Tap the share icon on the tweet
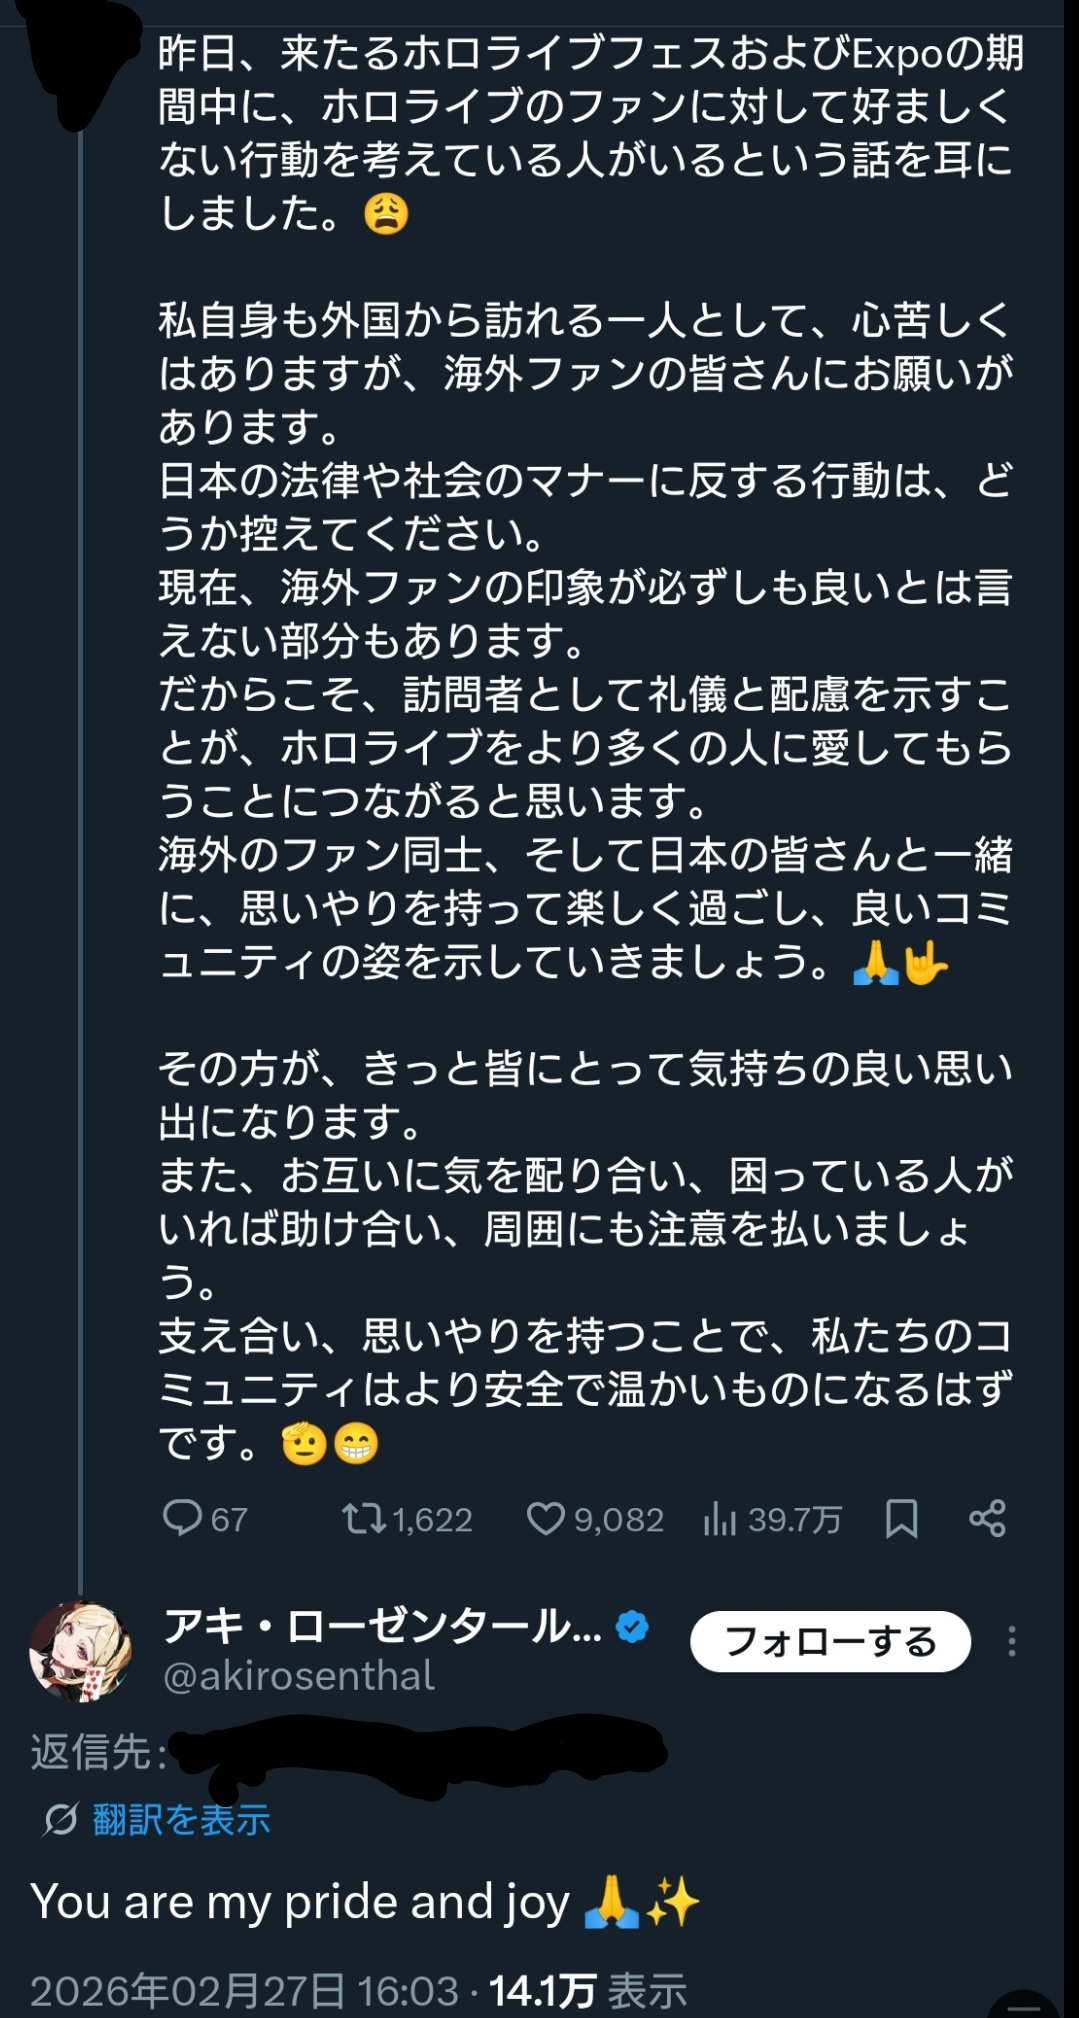This screenshot has width=1079, height=2018. click(987, 1519)
